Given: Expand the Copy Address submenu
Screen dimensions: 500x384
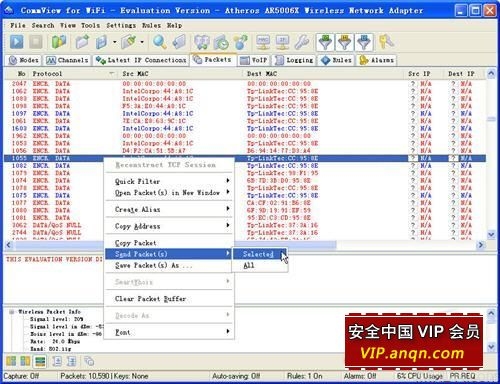Looking at the screenshot, I should (x=169, y=226).
